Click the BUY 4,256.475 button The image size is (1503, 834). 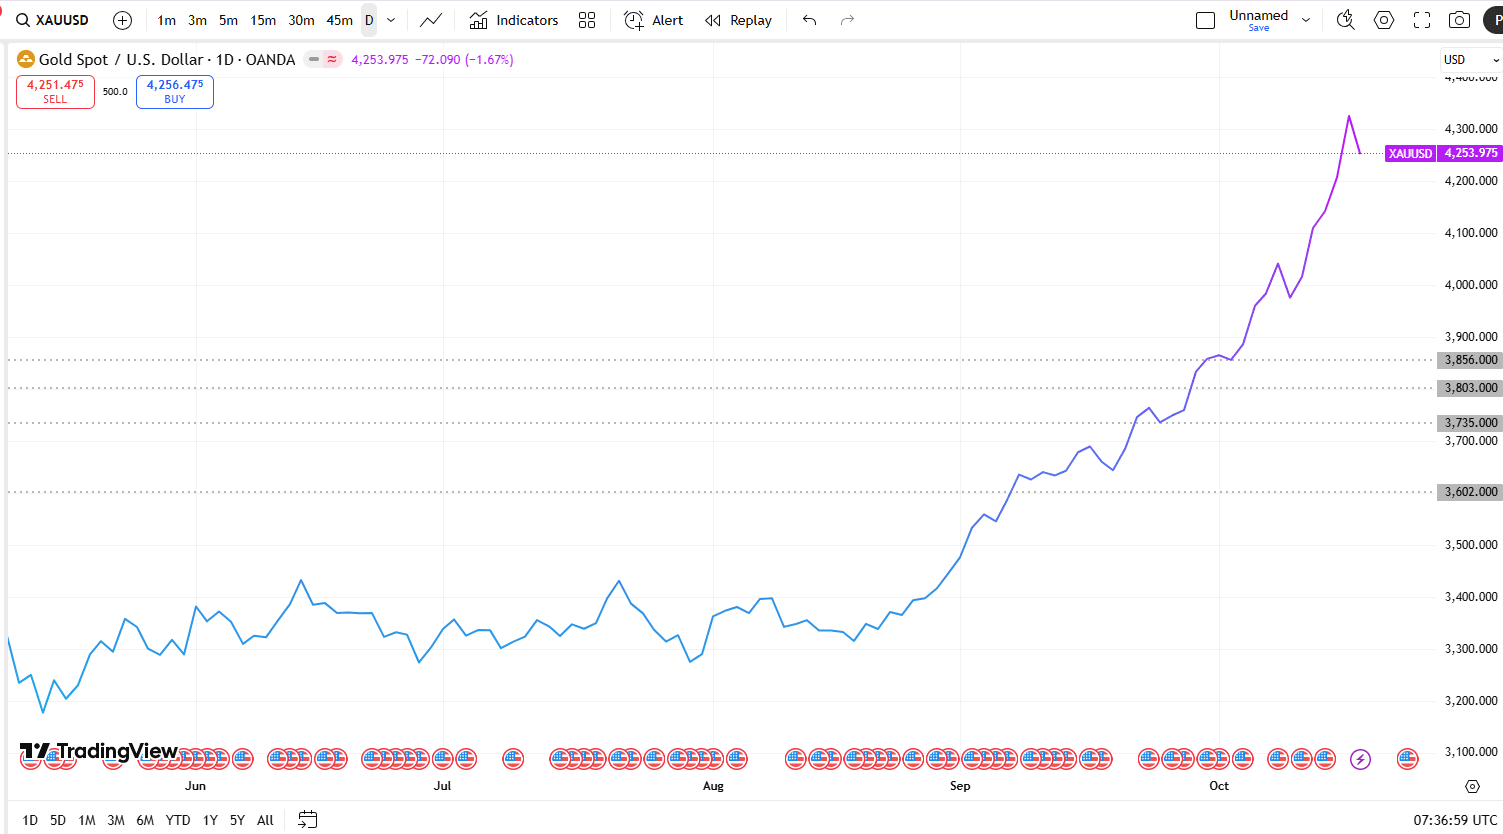coord(175,91)
